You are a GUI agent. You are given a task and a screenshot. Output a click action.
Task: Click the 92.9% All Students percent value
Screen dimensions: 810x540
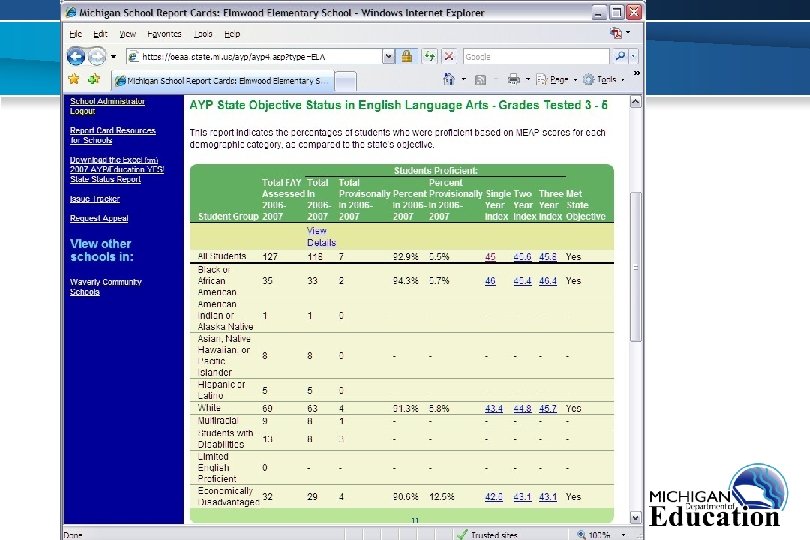(x=405, y=256)
